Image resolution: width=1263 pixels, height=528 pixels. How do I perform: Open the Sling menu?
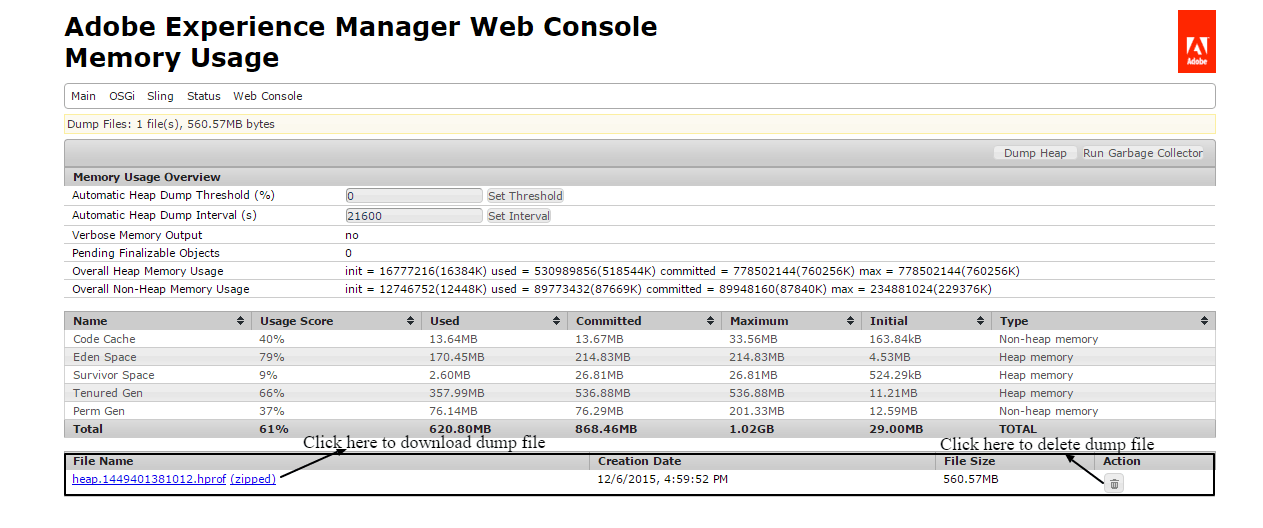click(x=160, y=96)
